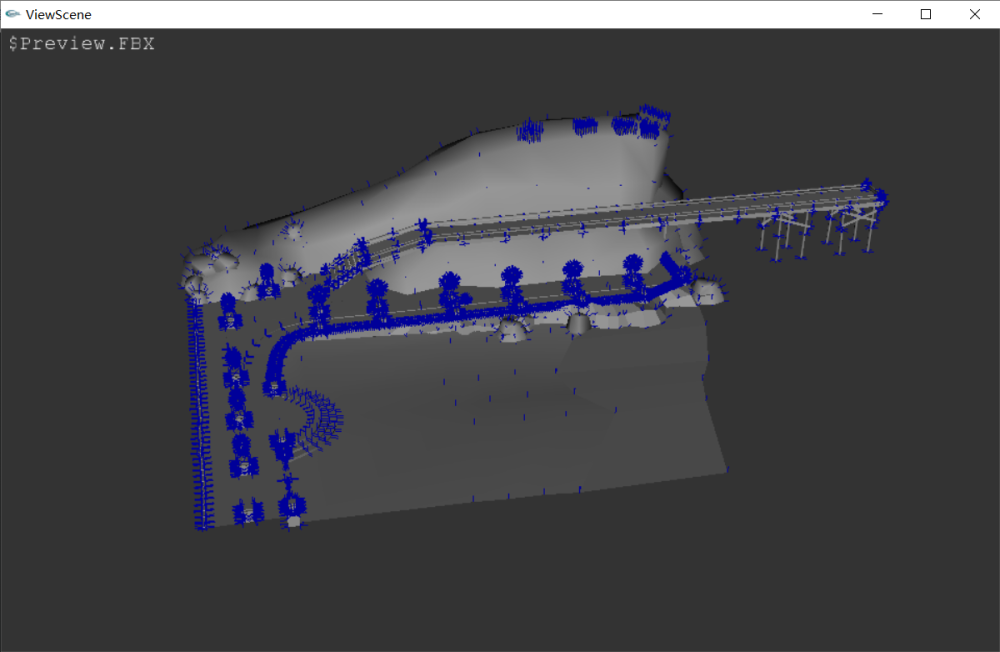Maximize the ViewScene window
Screen dimensions: 1000x652
coord(925,14)
